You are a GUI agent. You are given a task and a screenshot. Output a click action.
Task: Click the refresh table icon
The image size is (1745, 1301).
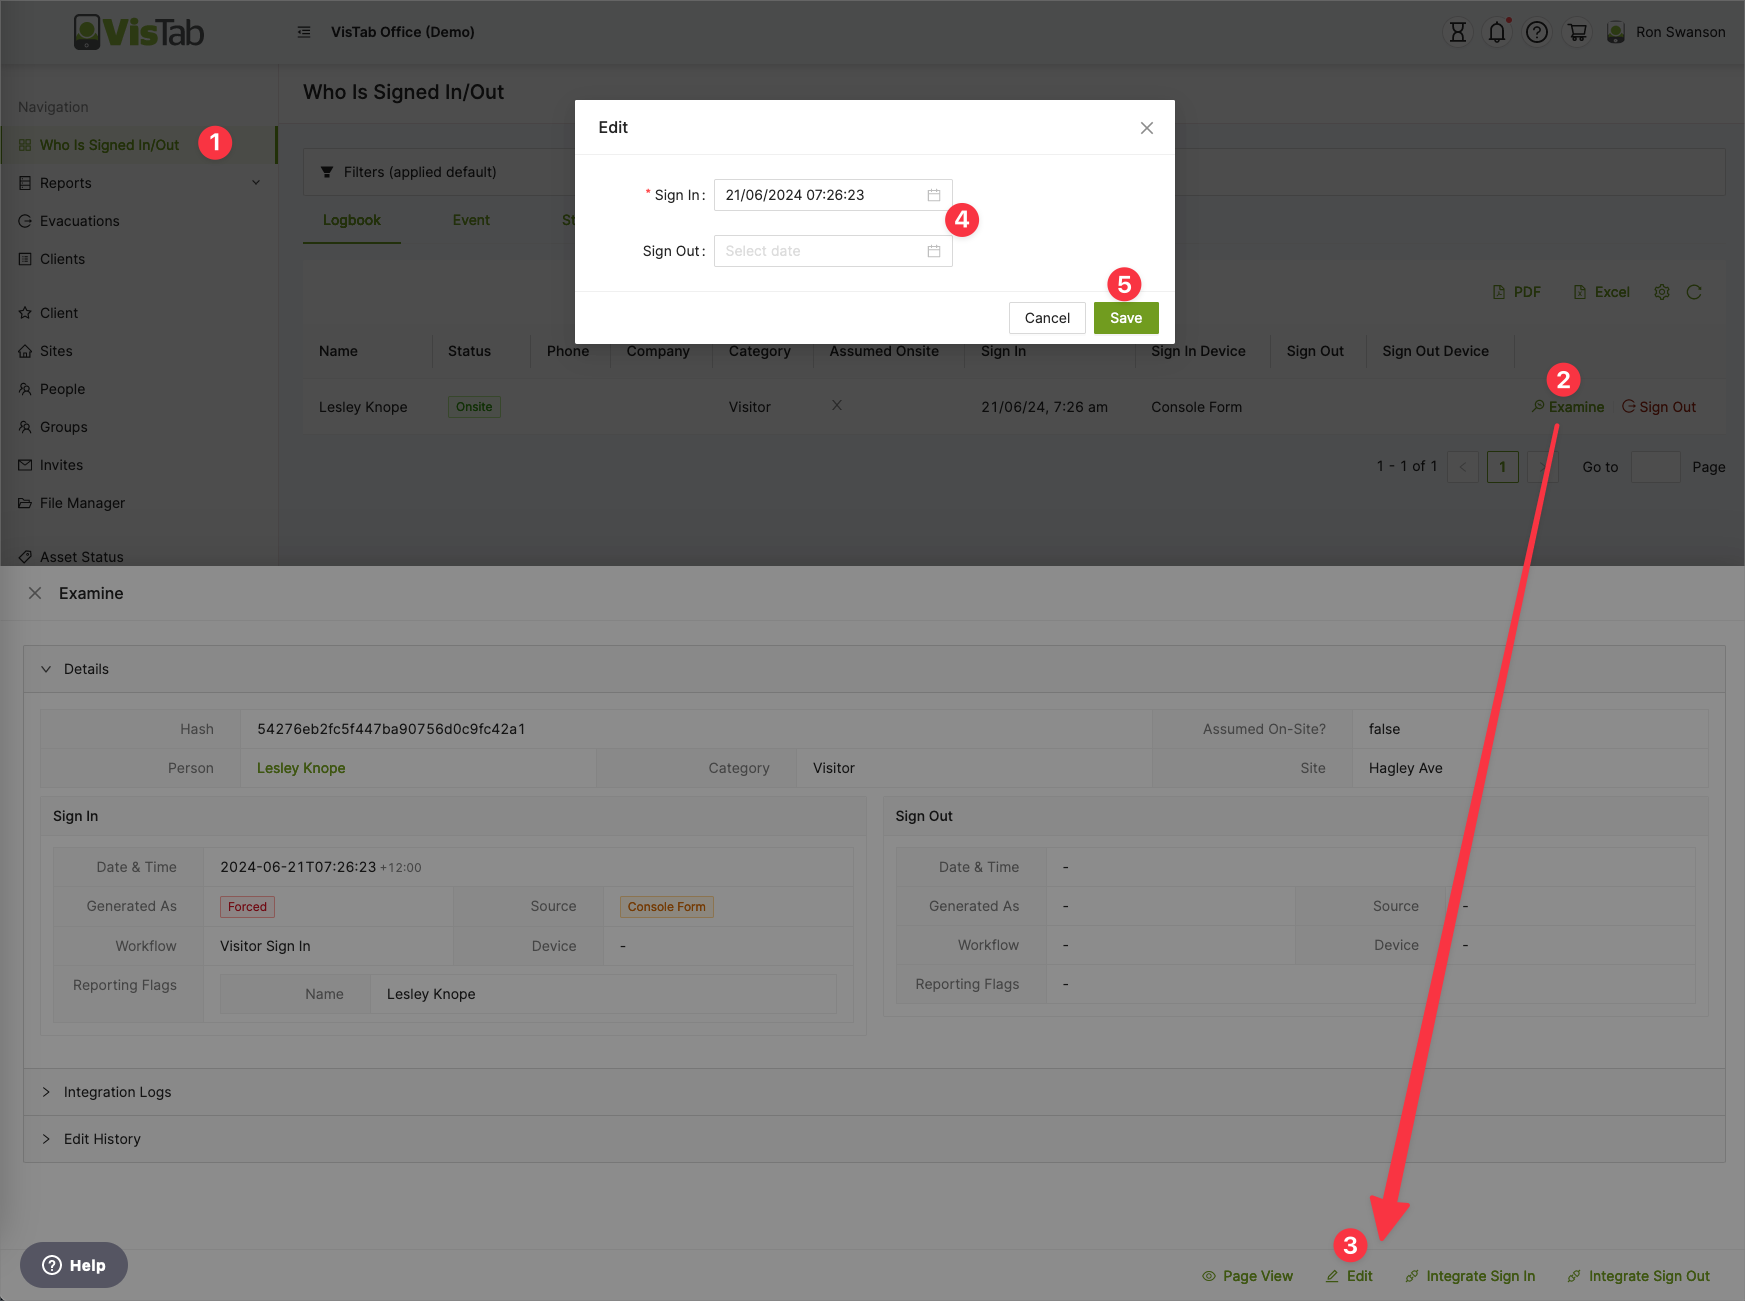coord(1694,292)
